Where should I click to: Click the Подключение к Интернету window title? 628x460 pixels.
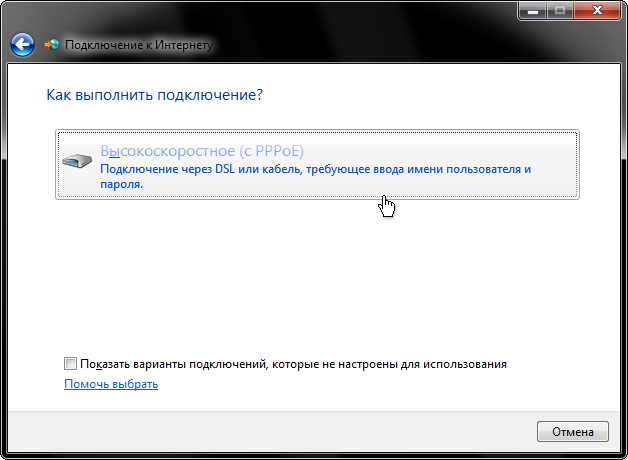139,45
